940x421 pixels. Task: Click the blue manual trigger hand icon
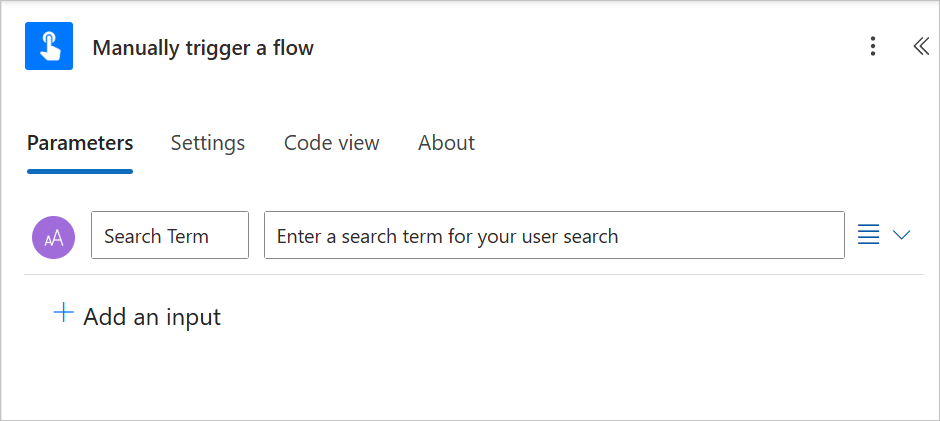point(49,46)
